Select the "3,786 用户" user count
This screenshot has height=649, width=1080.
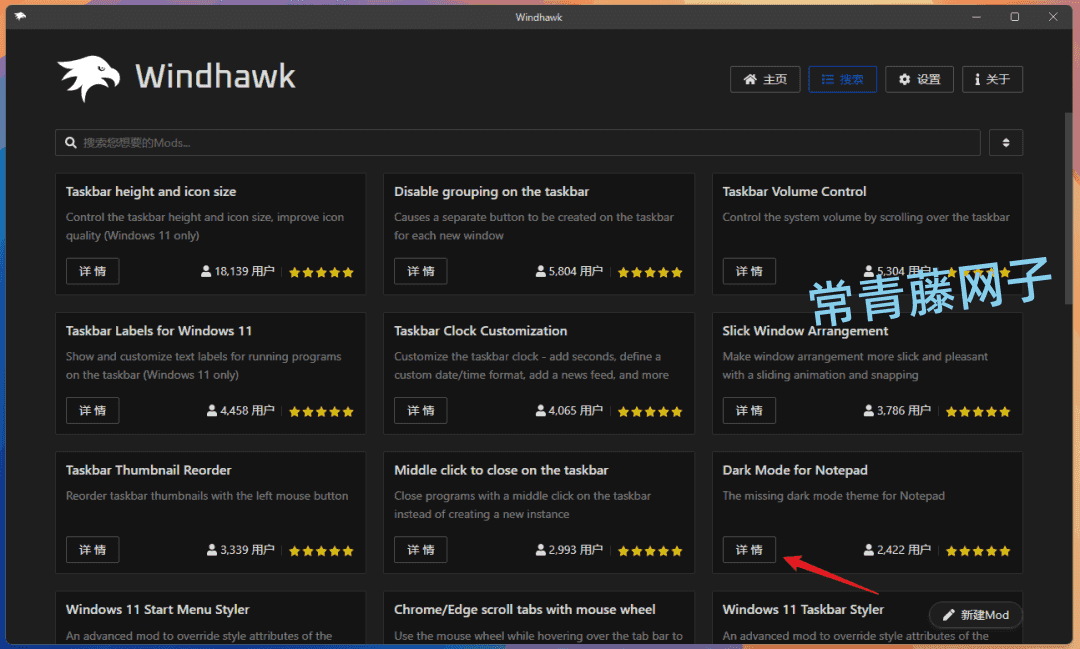(x=897, y=411)
